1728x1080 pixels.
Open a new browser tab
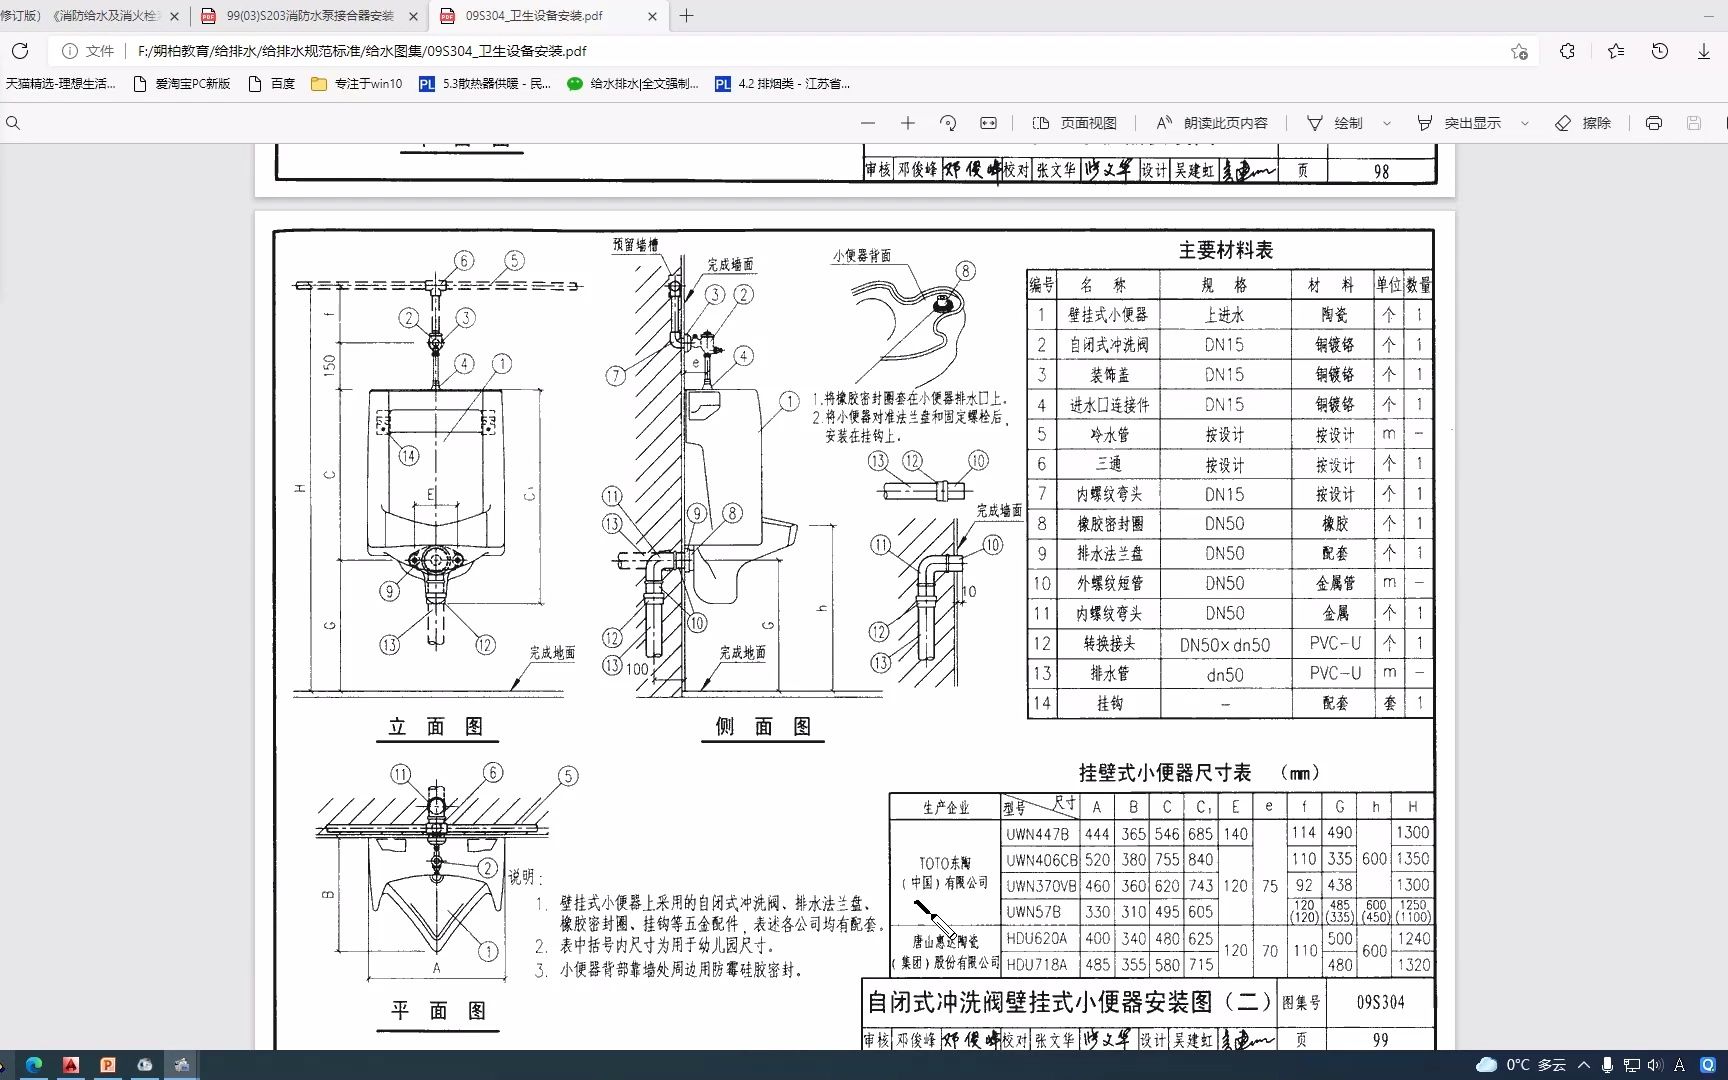click(687, 16)
